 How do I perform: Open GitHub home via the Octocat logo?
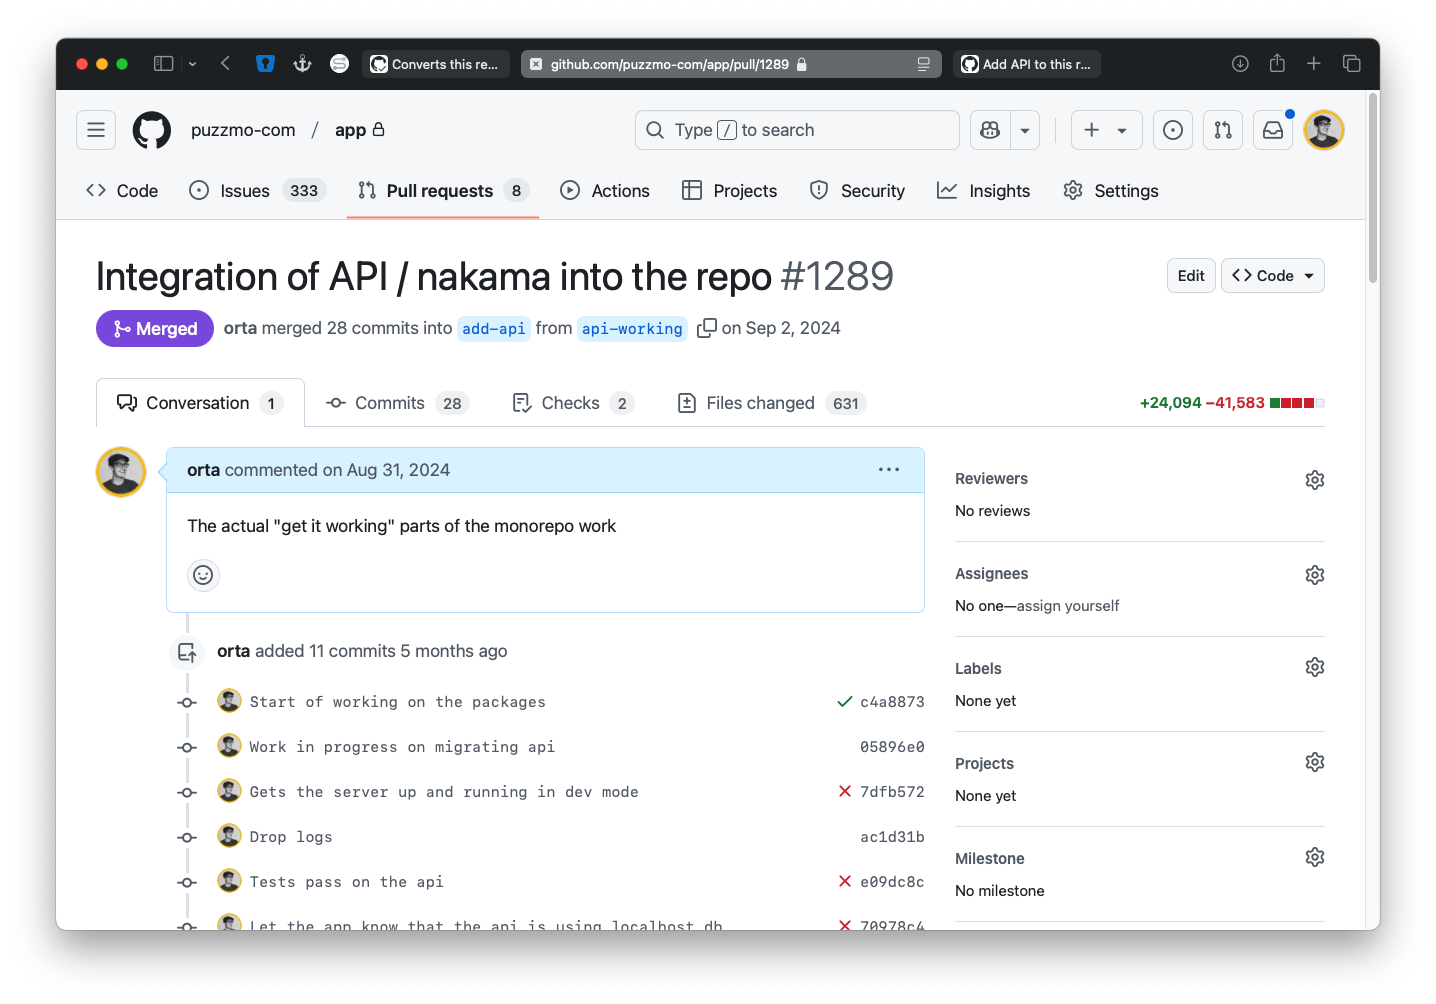click(151, 129)
